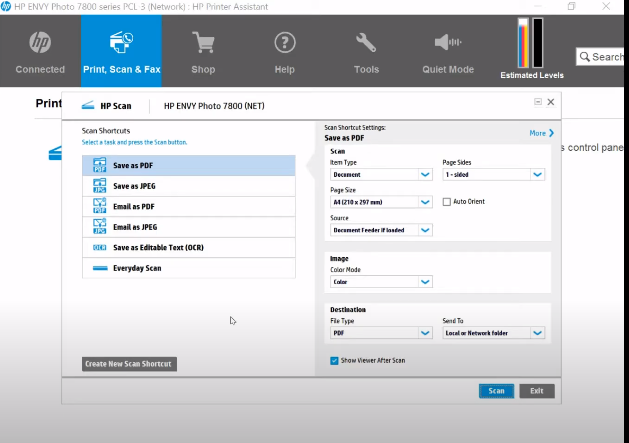The height and width of the screenshot is (443, 629).
Task: Select the Quiet Mode speaker icon
Action: 447,44
